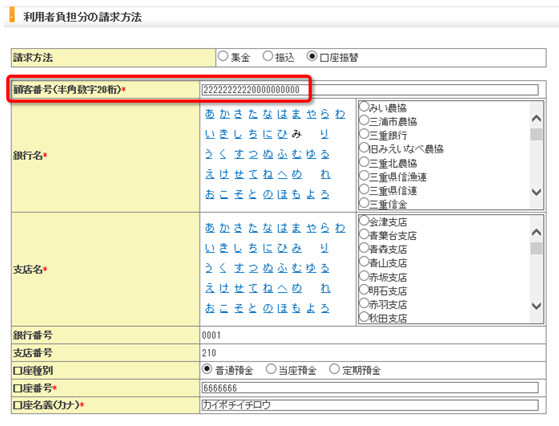Select 三重銀行 in the bank list
The image size is (559, 426).
pyautogui.click(x=364, y=134)
